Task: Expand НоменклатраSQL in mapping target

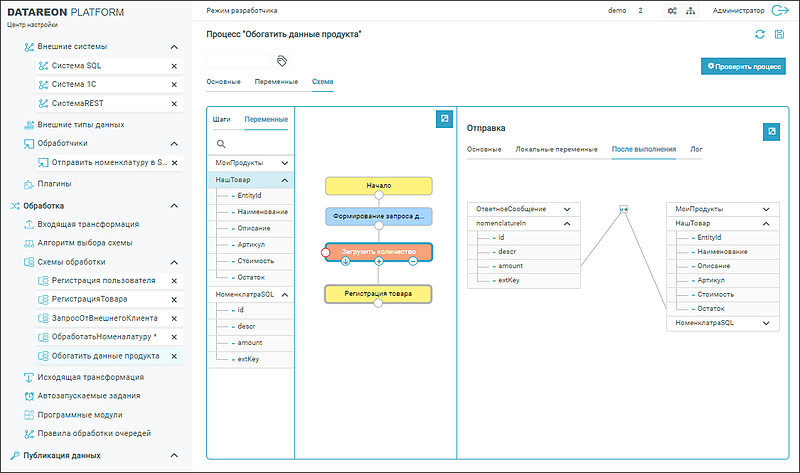Action: [x=766, y=323]
